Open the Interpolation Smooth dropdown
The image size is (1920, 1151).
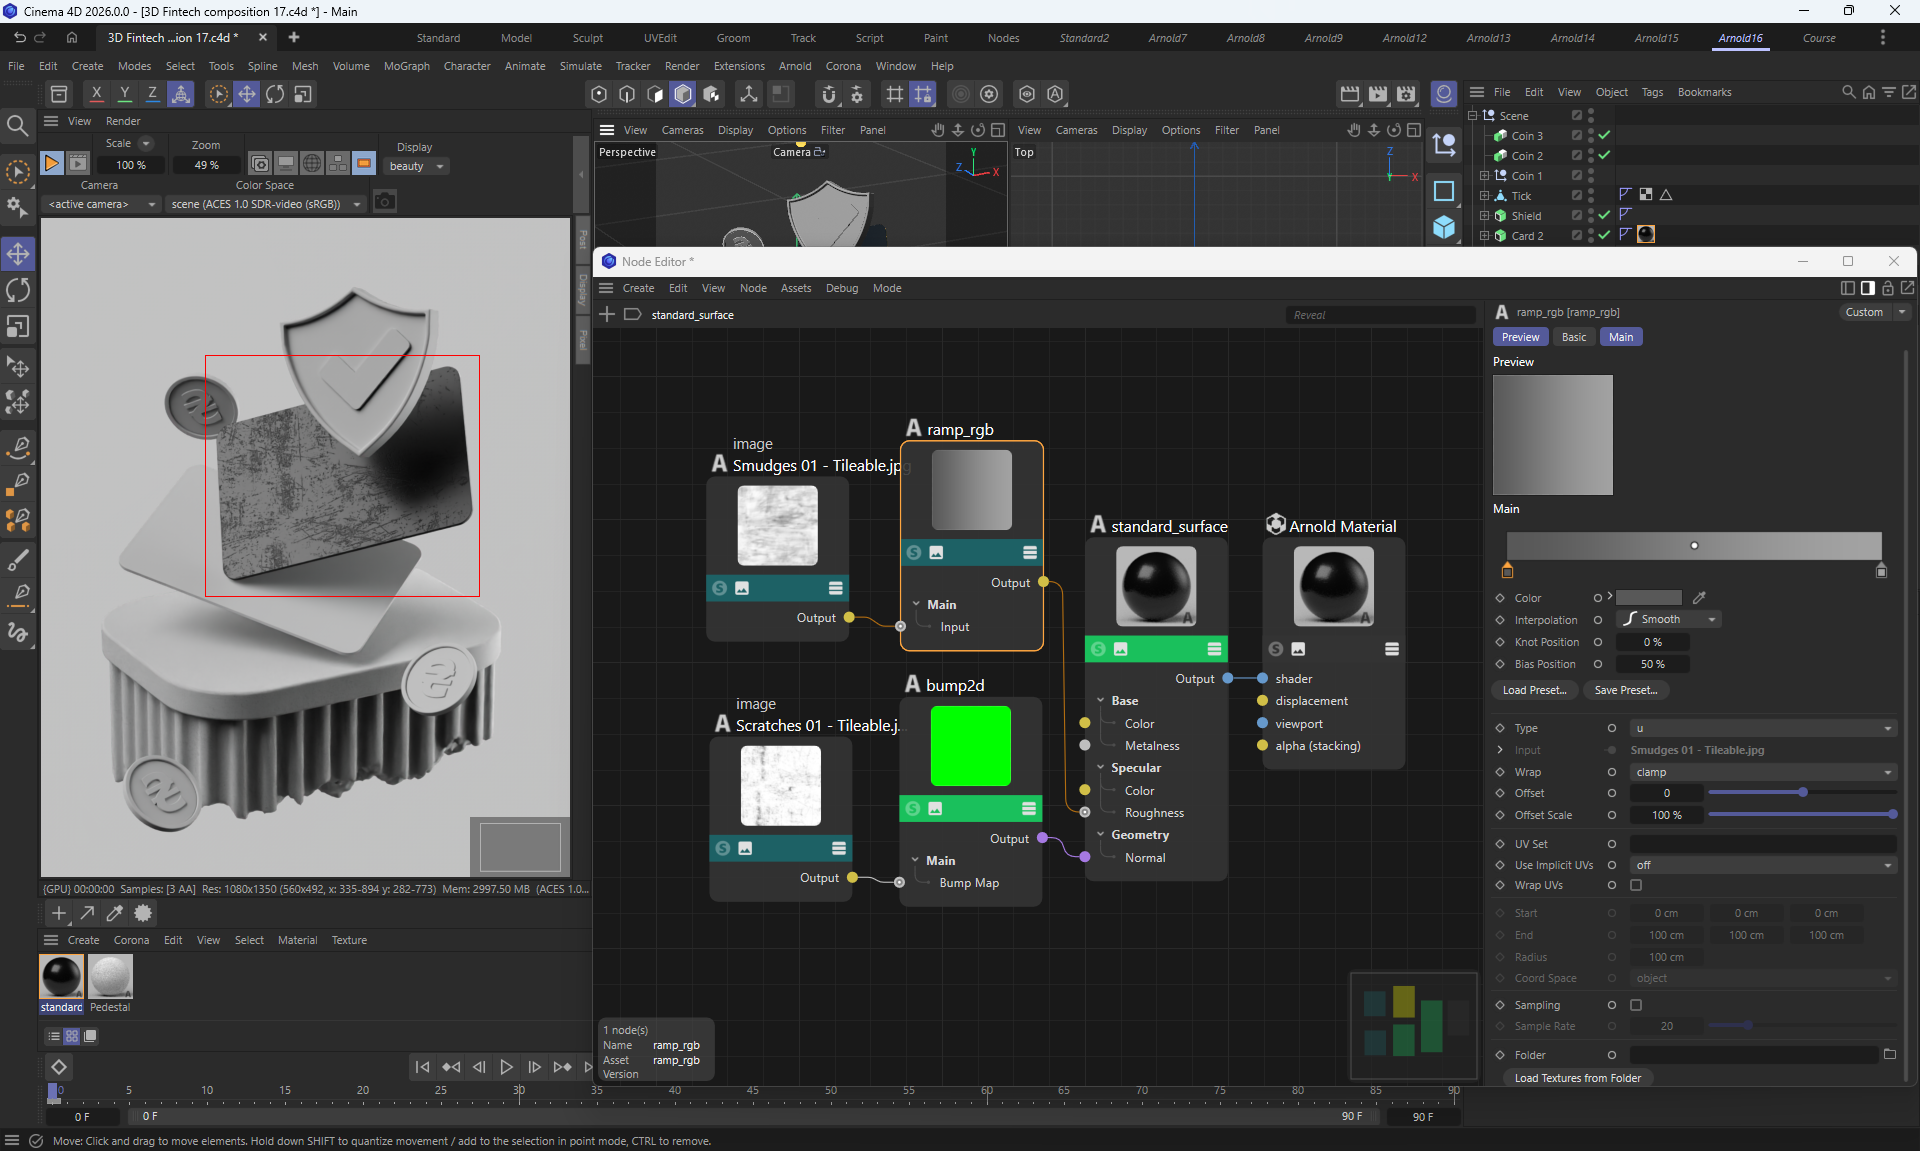[1670, 619]
